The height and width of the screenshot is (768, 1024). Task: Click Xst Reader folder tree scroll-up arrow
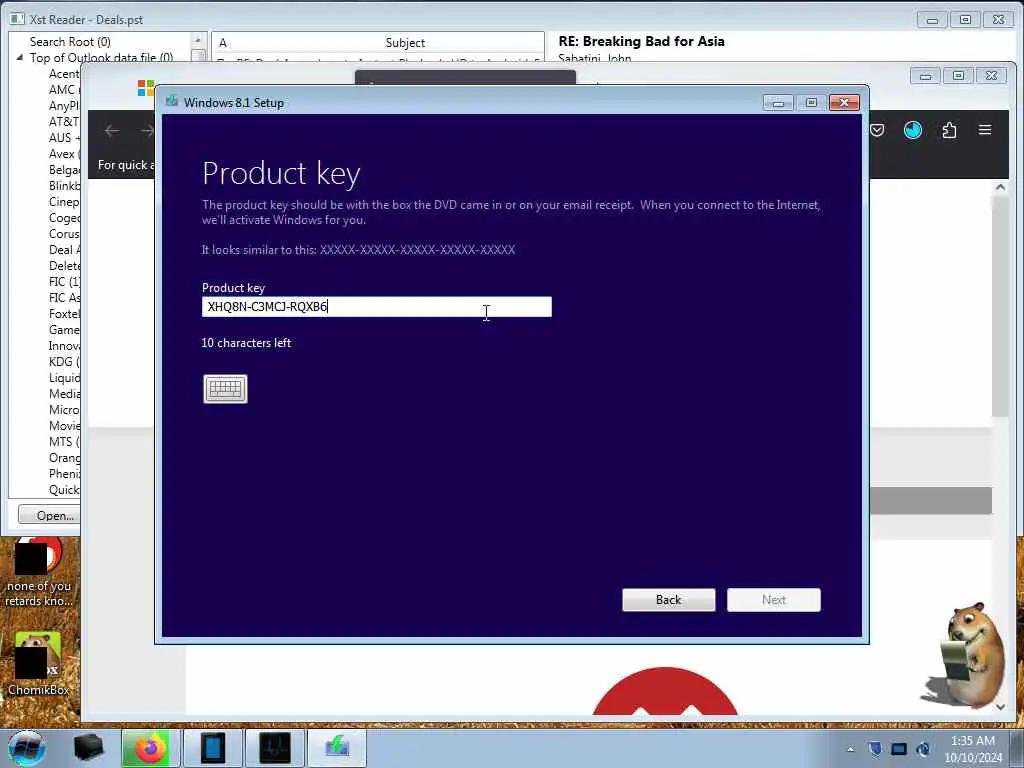pos(198,40)
